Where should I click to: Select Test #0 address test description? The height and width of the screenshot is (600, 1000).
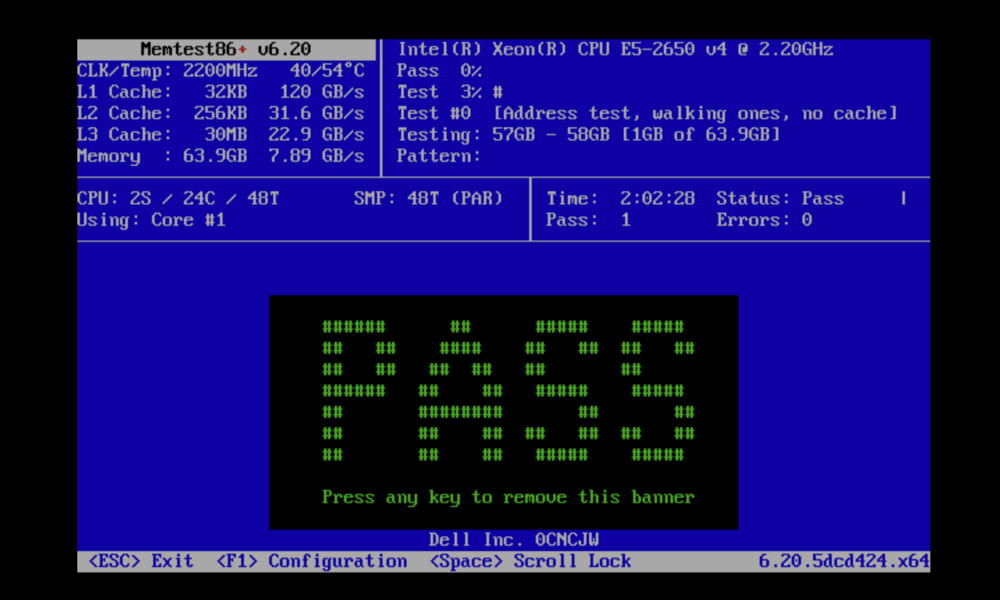pos(647,113)
